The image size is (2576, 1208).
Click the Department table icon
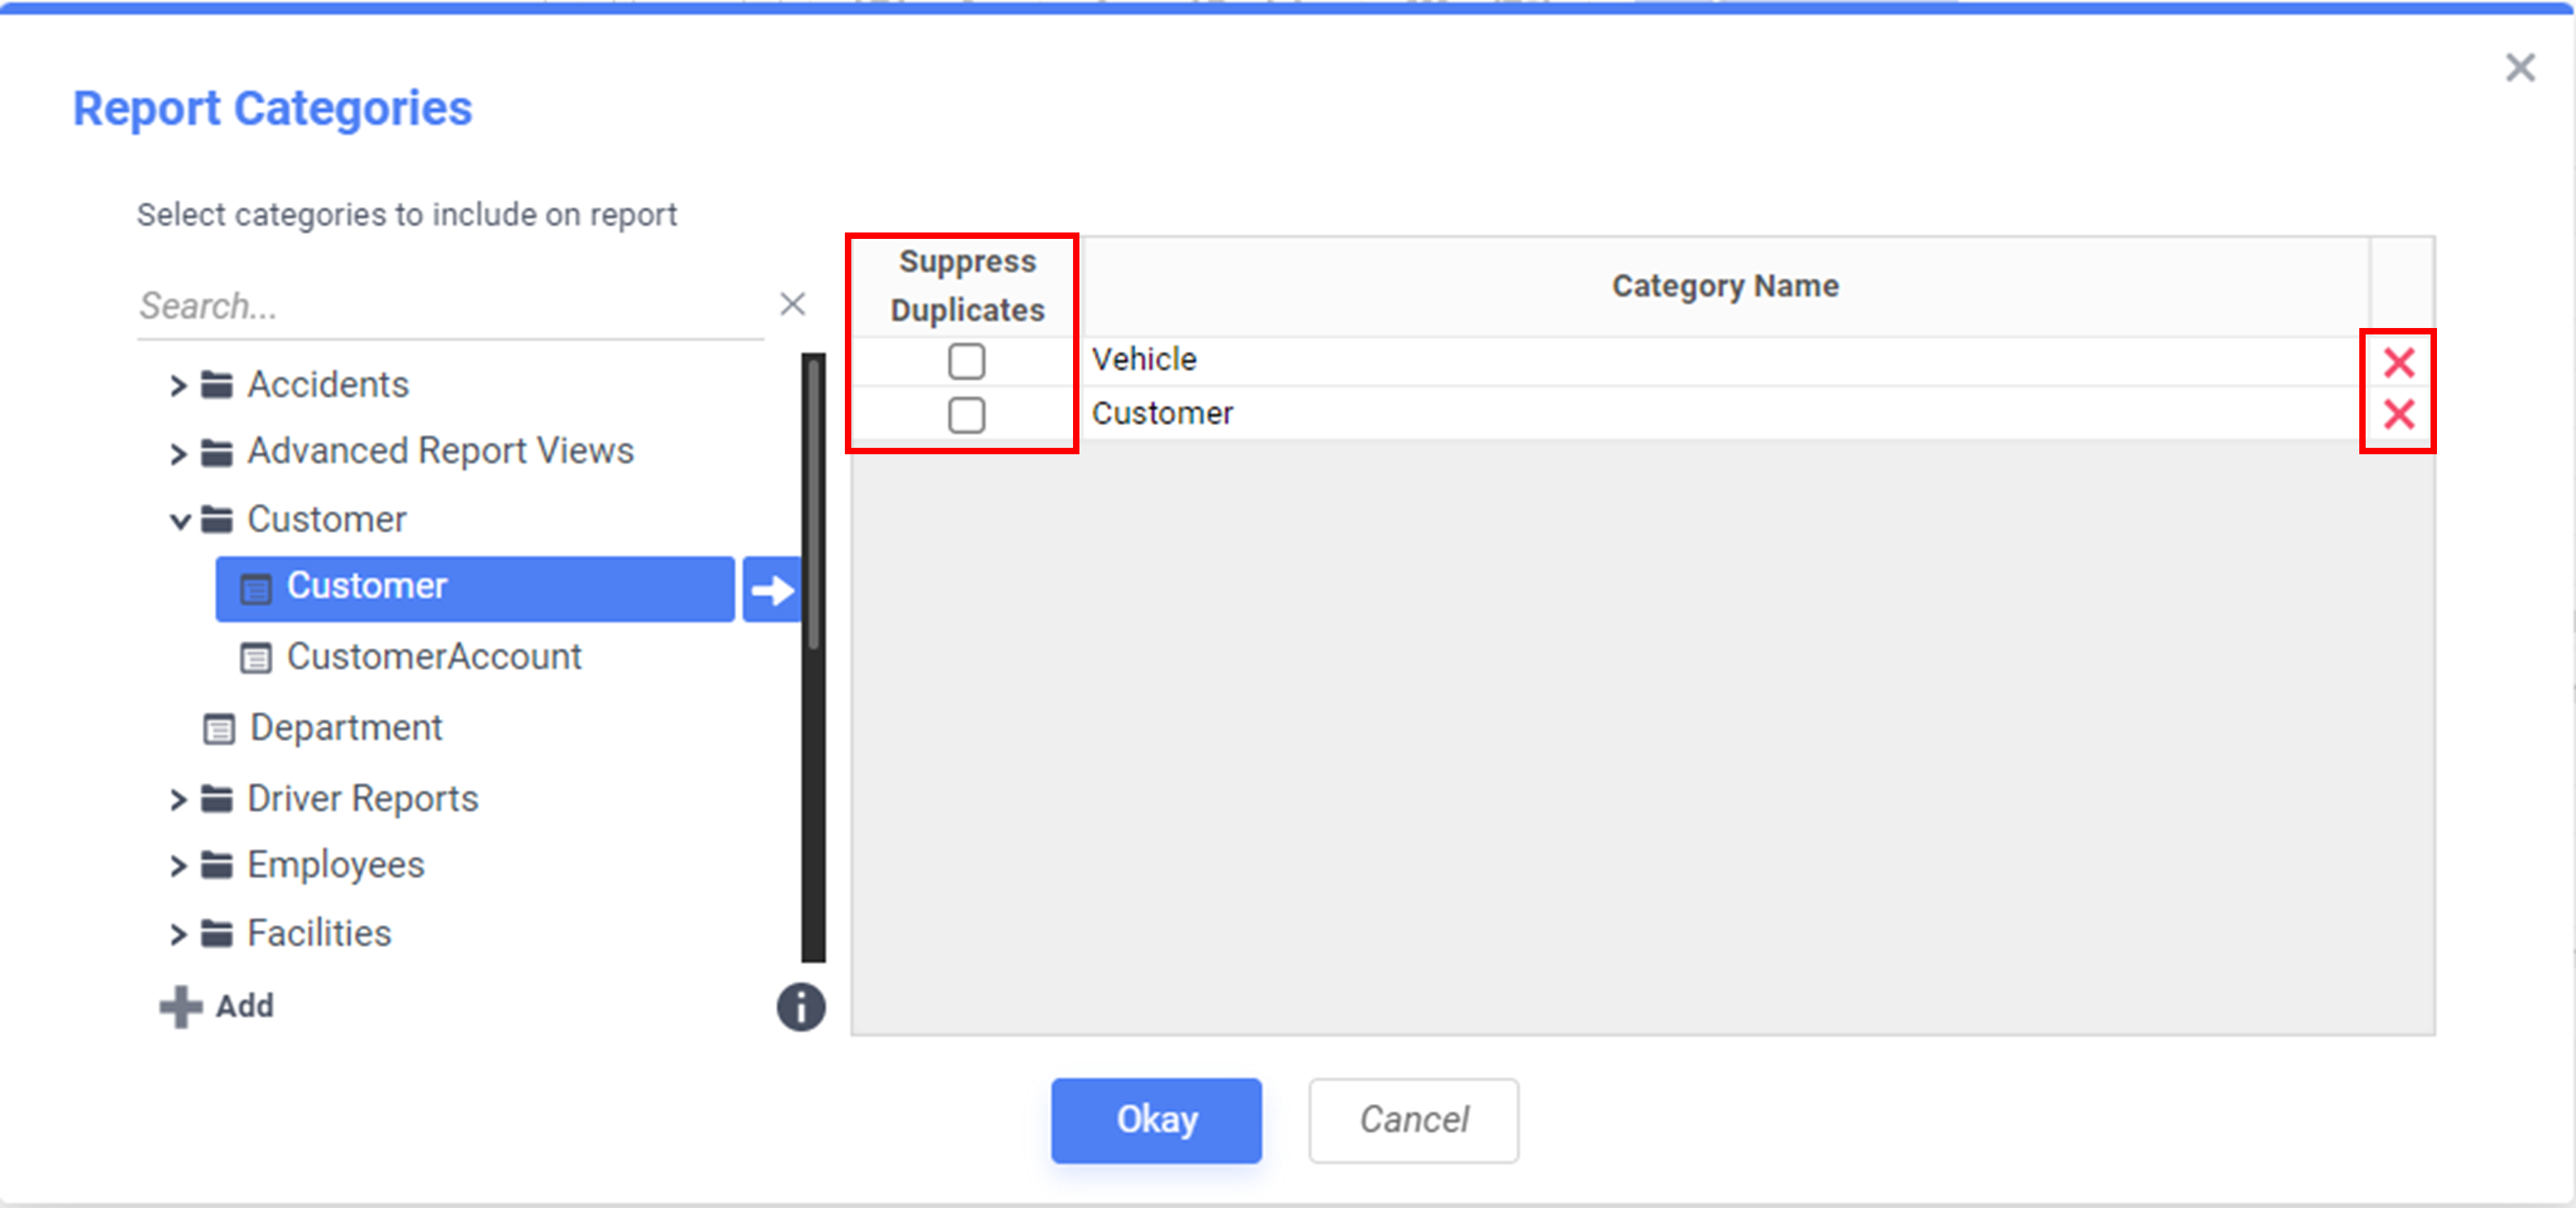[x=219, y=729]
